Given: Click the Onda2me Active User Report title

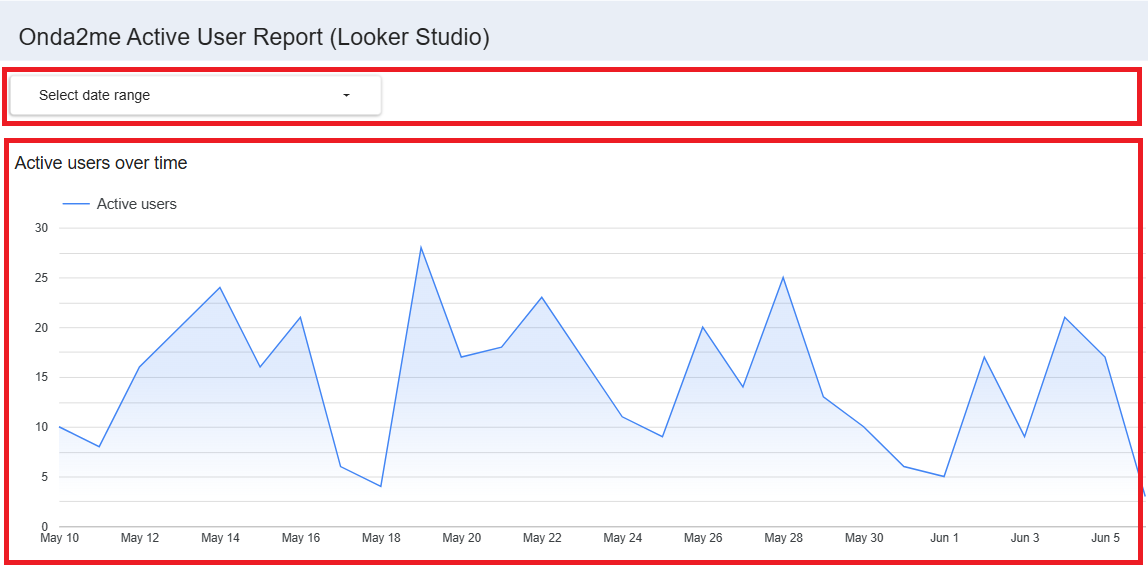Looking at the screenshot, I should click(253, 37).
